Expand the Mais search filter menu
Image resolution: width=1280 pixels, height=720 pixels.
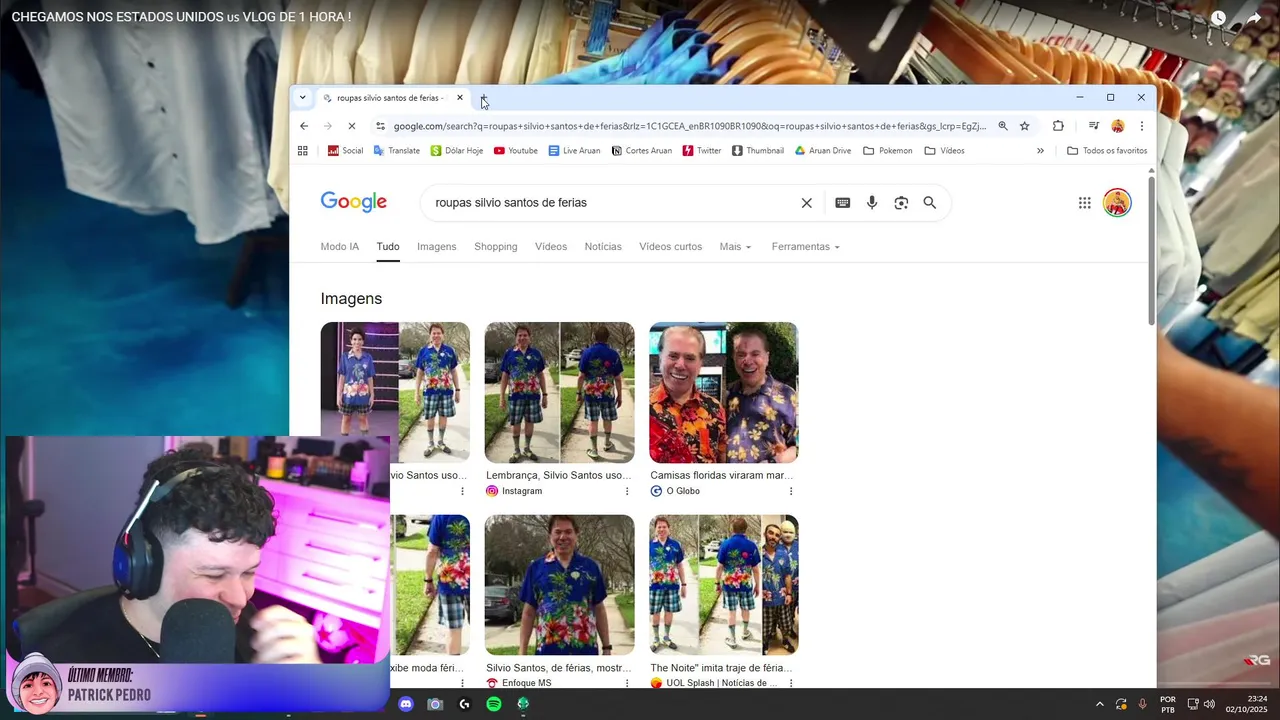point(735,247)
